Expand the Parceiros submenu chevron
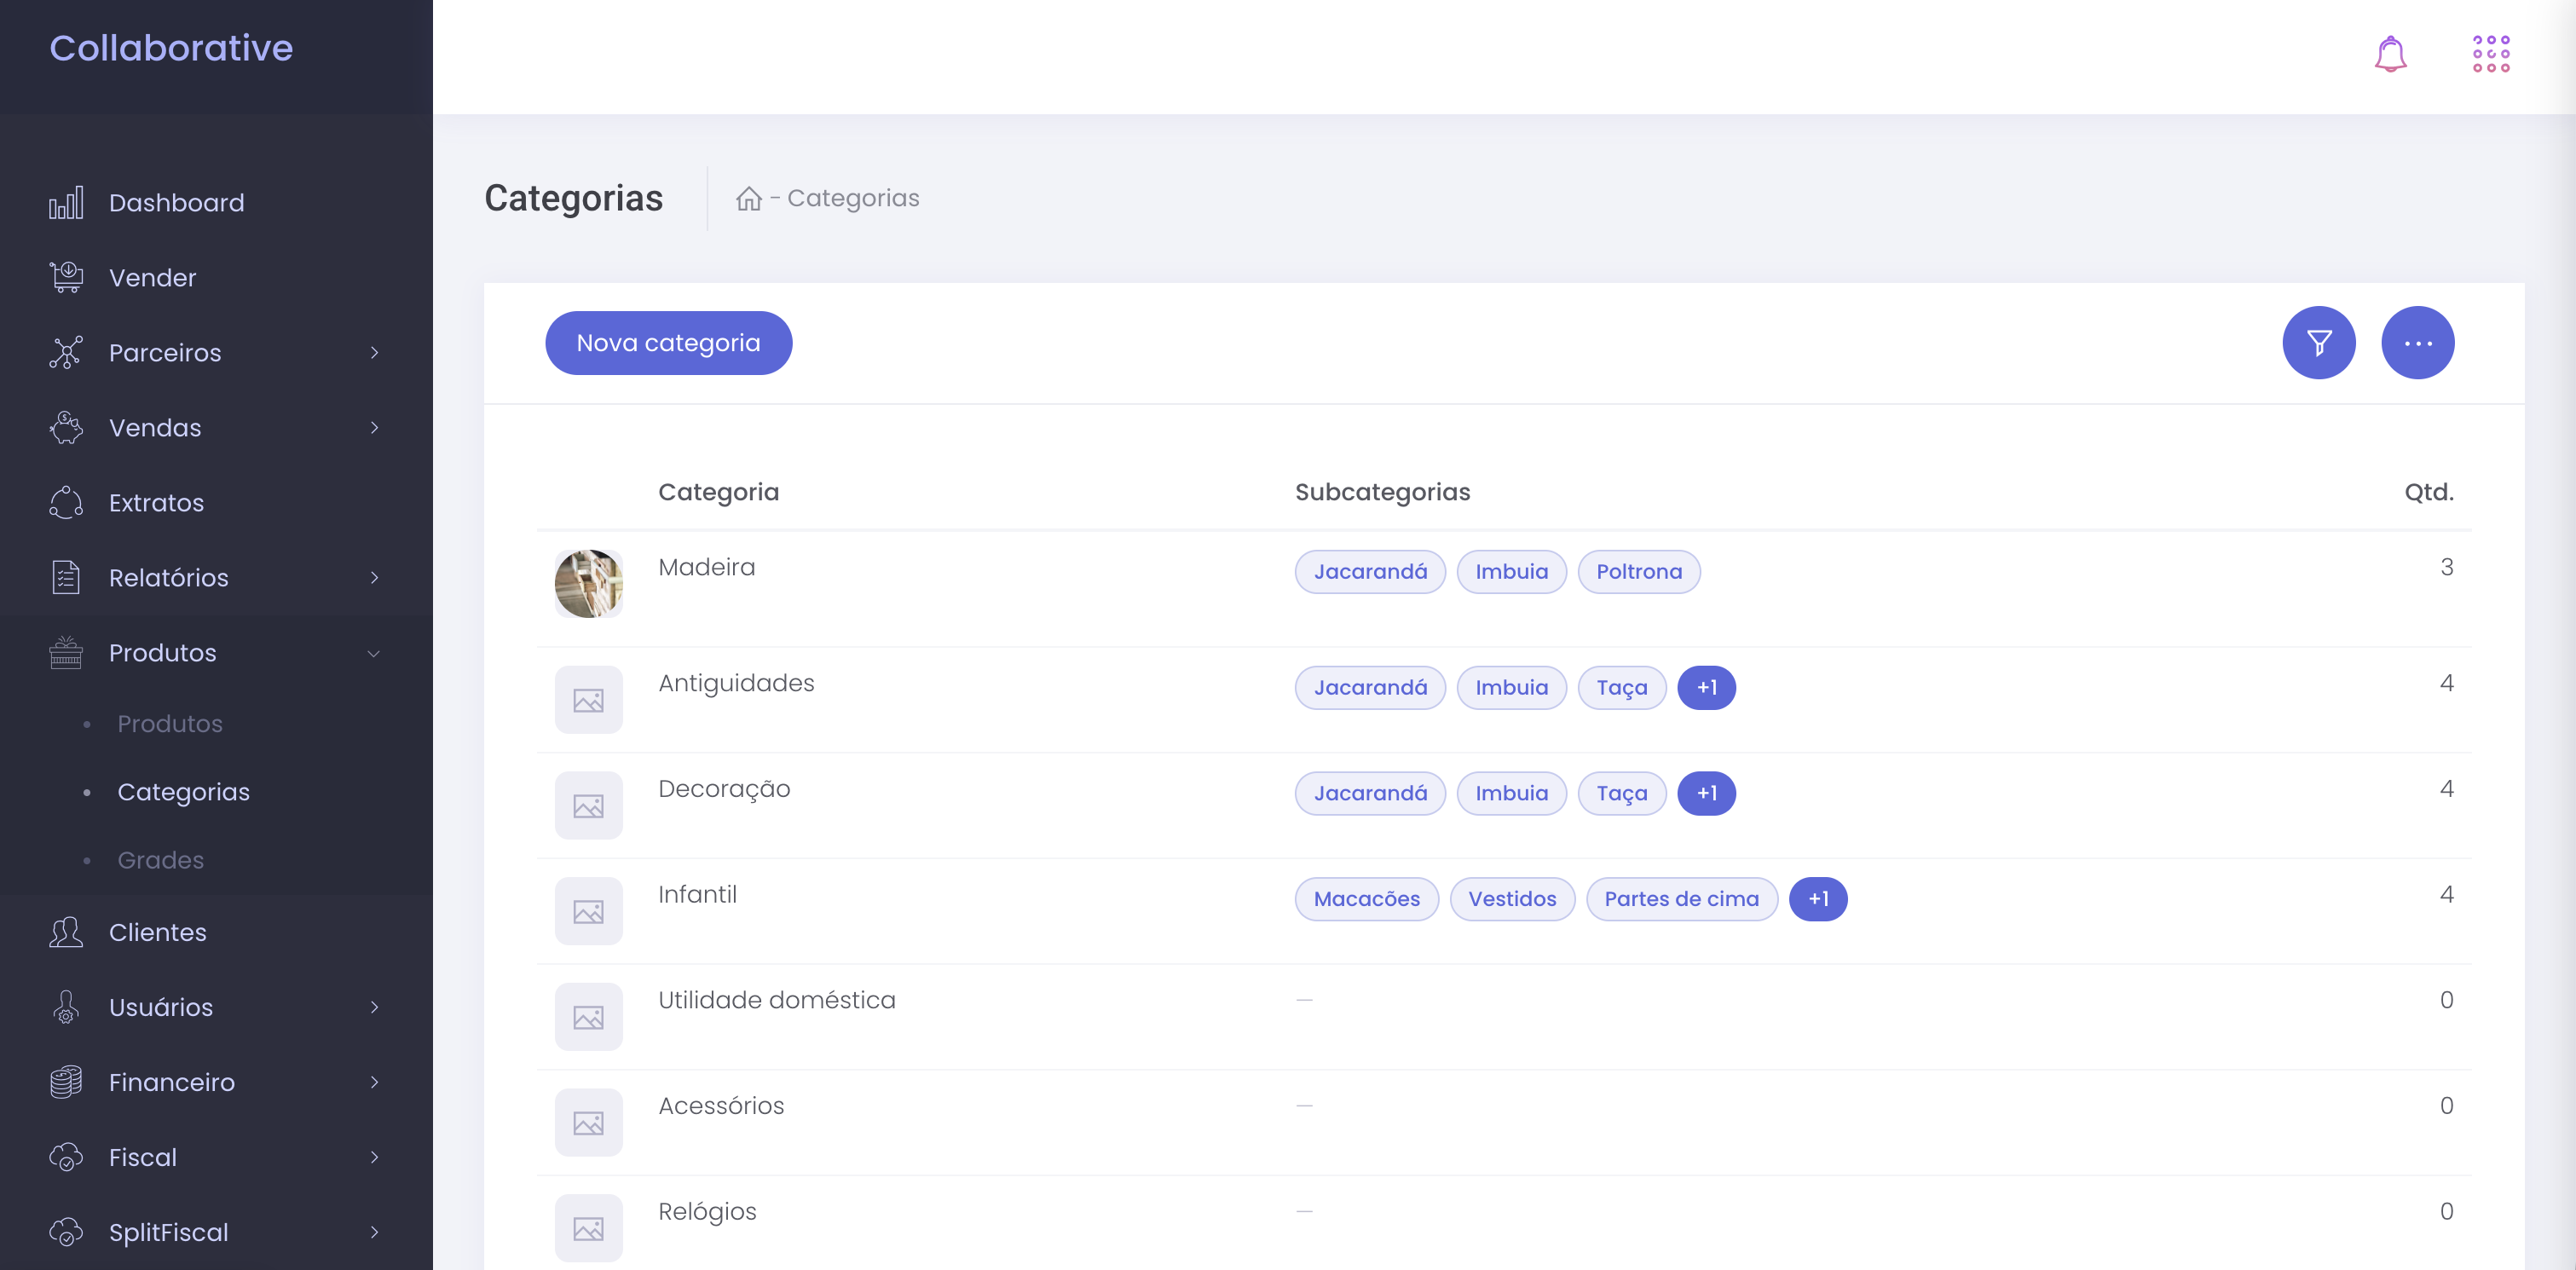This screenshot has height=1270, width=2576. [x=375, y=352]
